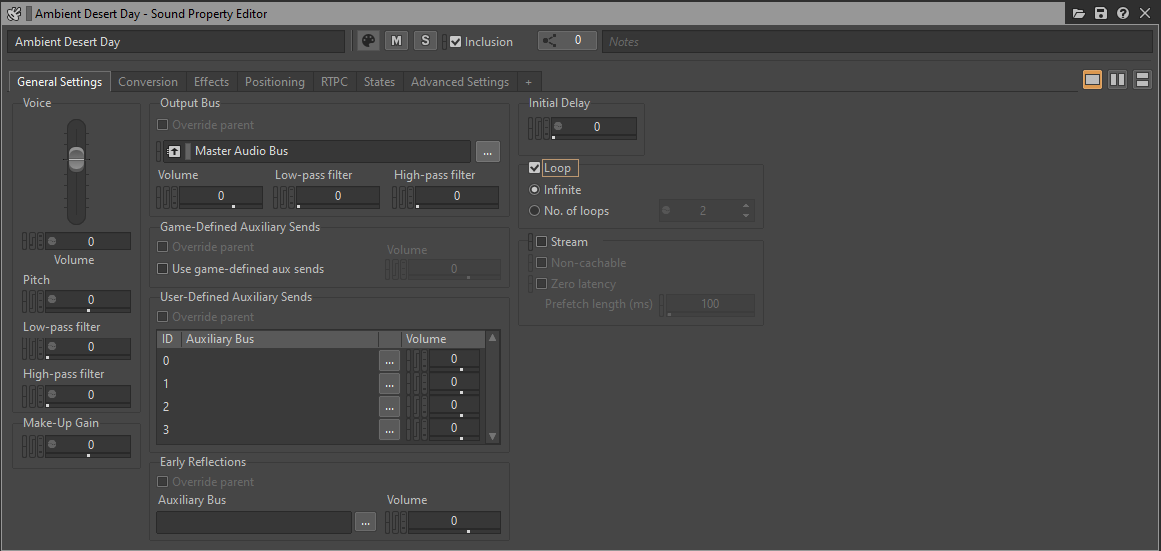Image resolution: width=1161 pixels, height=551 pixels.
Task: Browse auxiliary bus for ID 0
Action: point(389,361)
